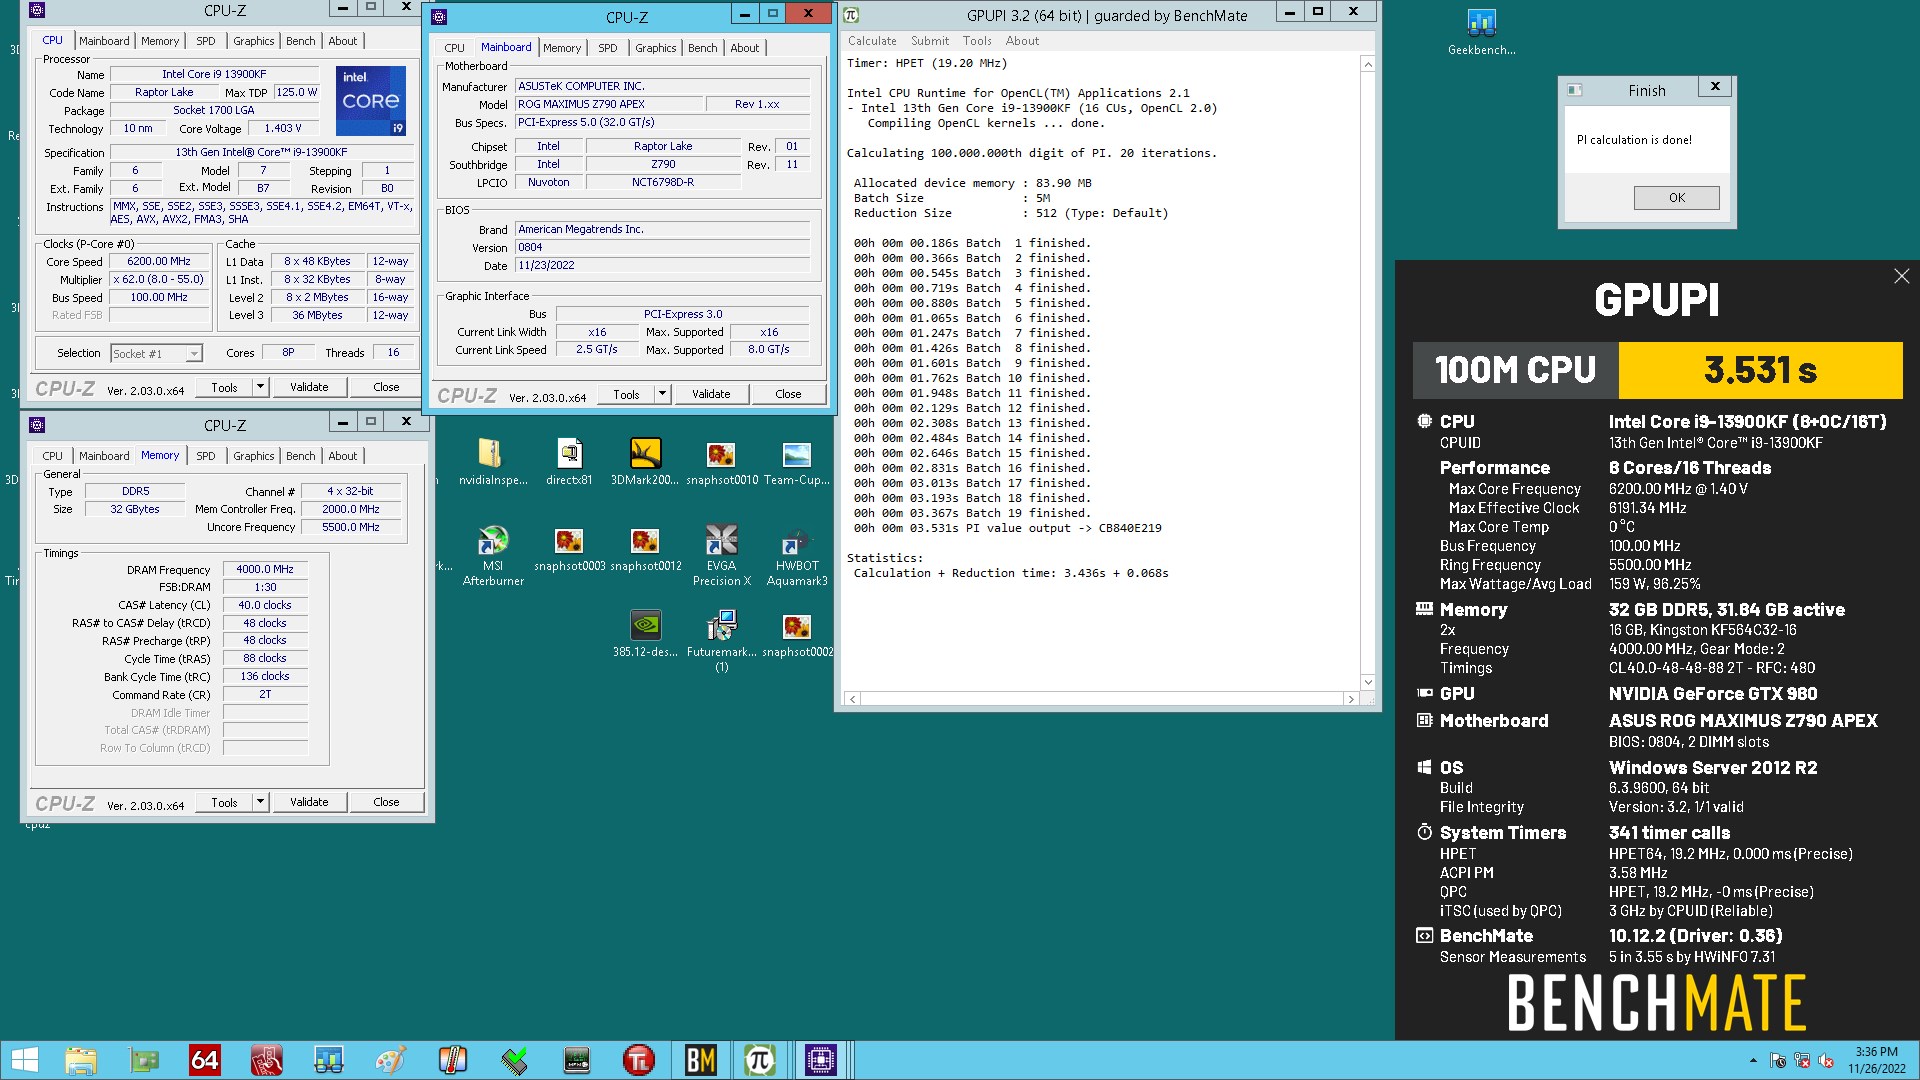Click the thermometer taskbar icon
Screen dimensions: 1920x1080
452,1060
